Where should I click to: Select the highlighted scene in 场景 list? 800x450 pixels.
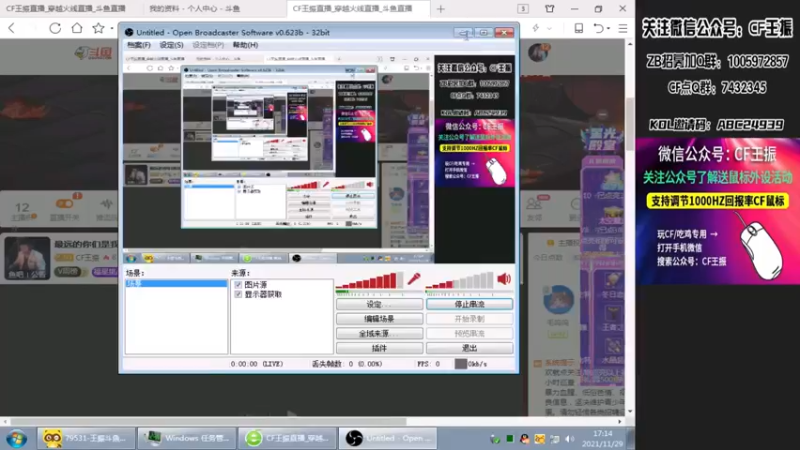tap(176, 284)
